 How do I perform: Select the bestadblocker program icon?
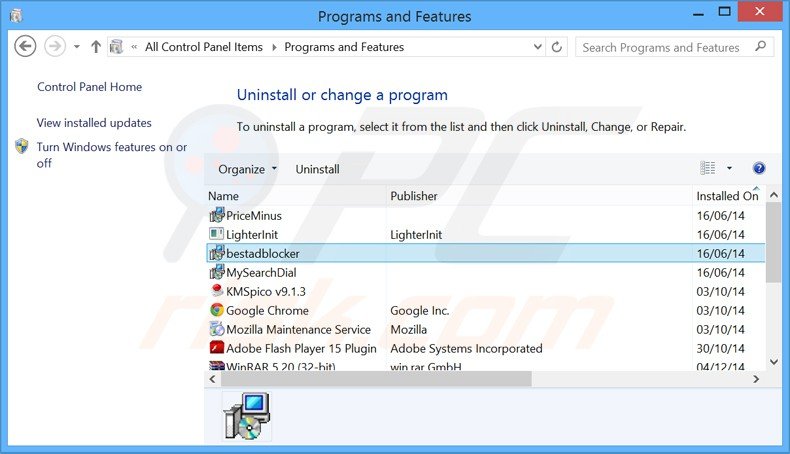coord(217,253)
